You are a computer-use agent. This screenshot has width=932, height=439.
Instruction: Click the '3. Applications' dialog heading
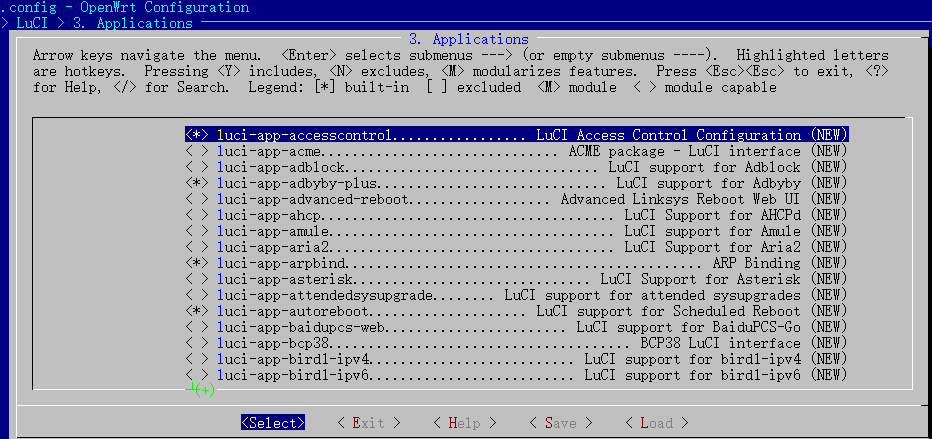[x=469, y=39]
